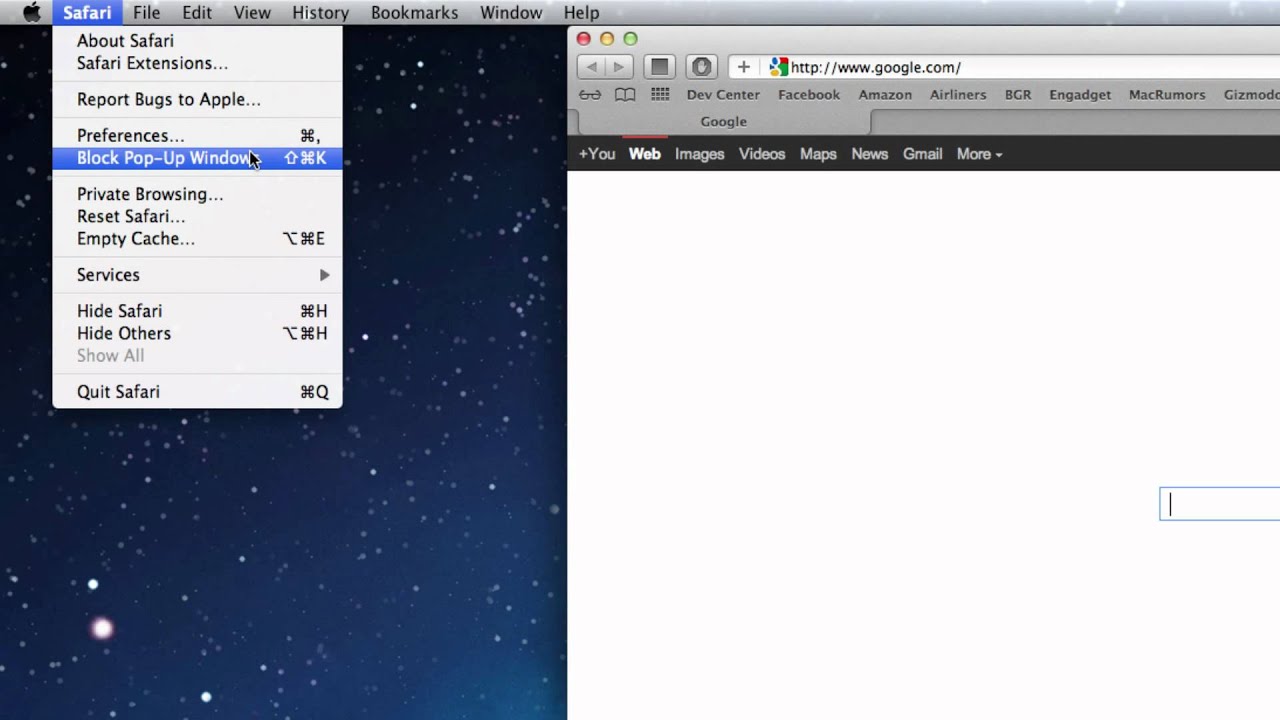Open the Apple menu
Screen dimensions: 1280x720
(32, 13)
